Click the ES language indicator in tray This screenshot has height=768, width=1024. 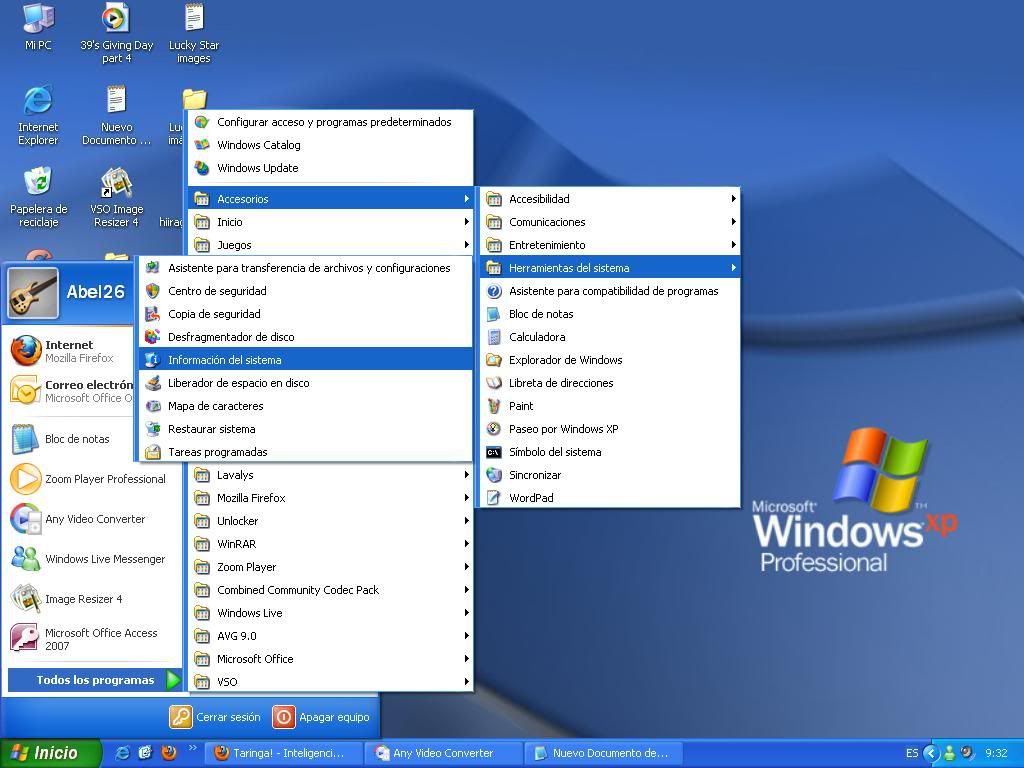coord(912,753)
